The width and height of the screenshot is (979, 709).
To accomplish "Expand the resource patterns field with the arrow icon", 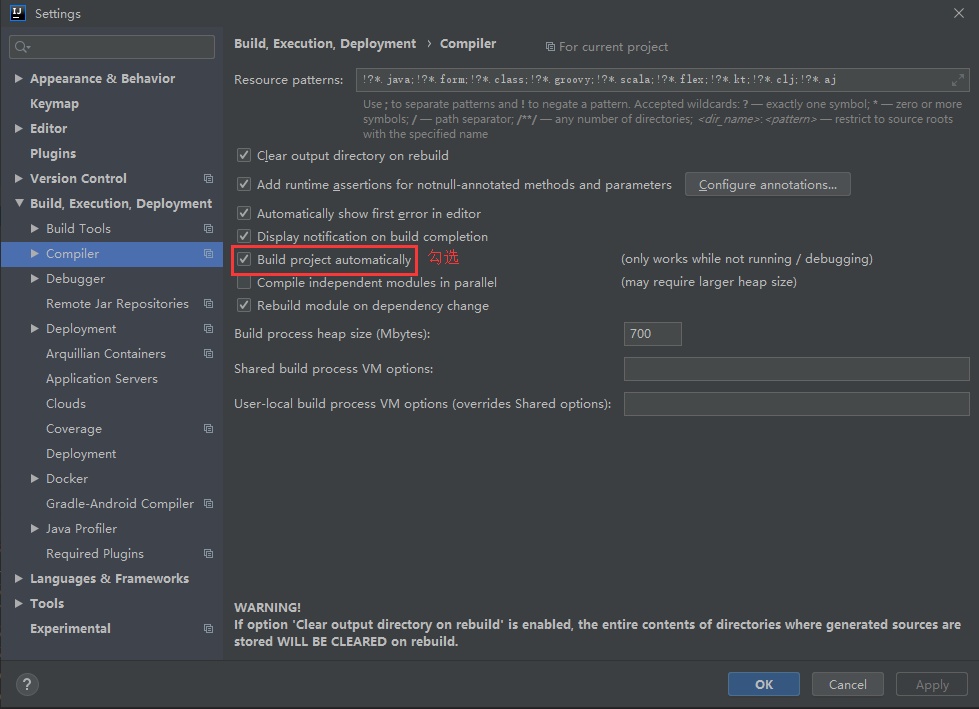I will [x=958, y=80].
